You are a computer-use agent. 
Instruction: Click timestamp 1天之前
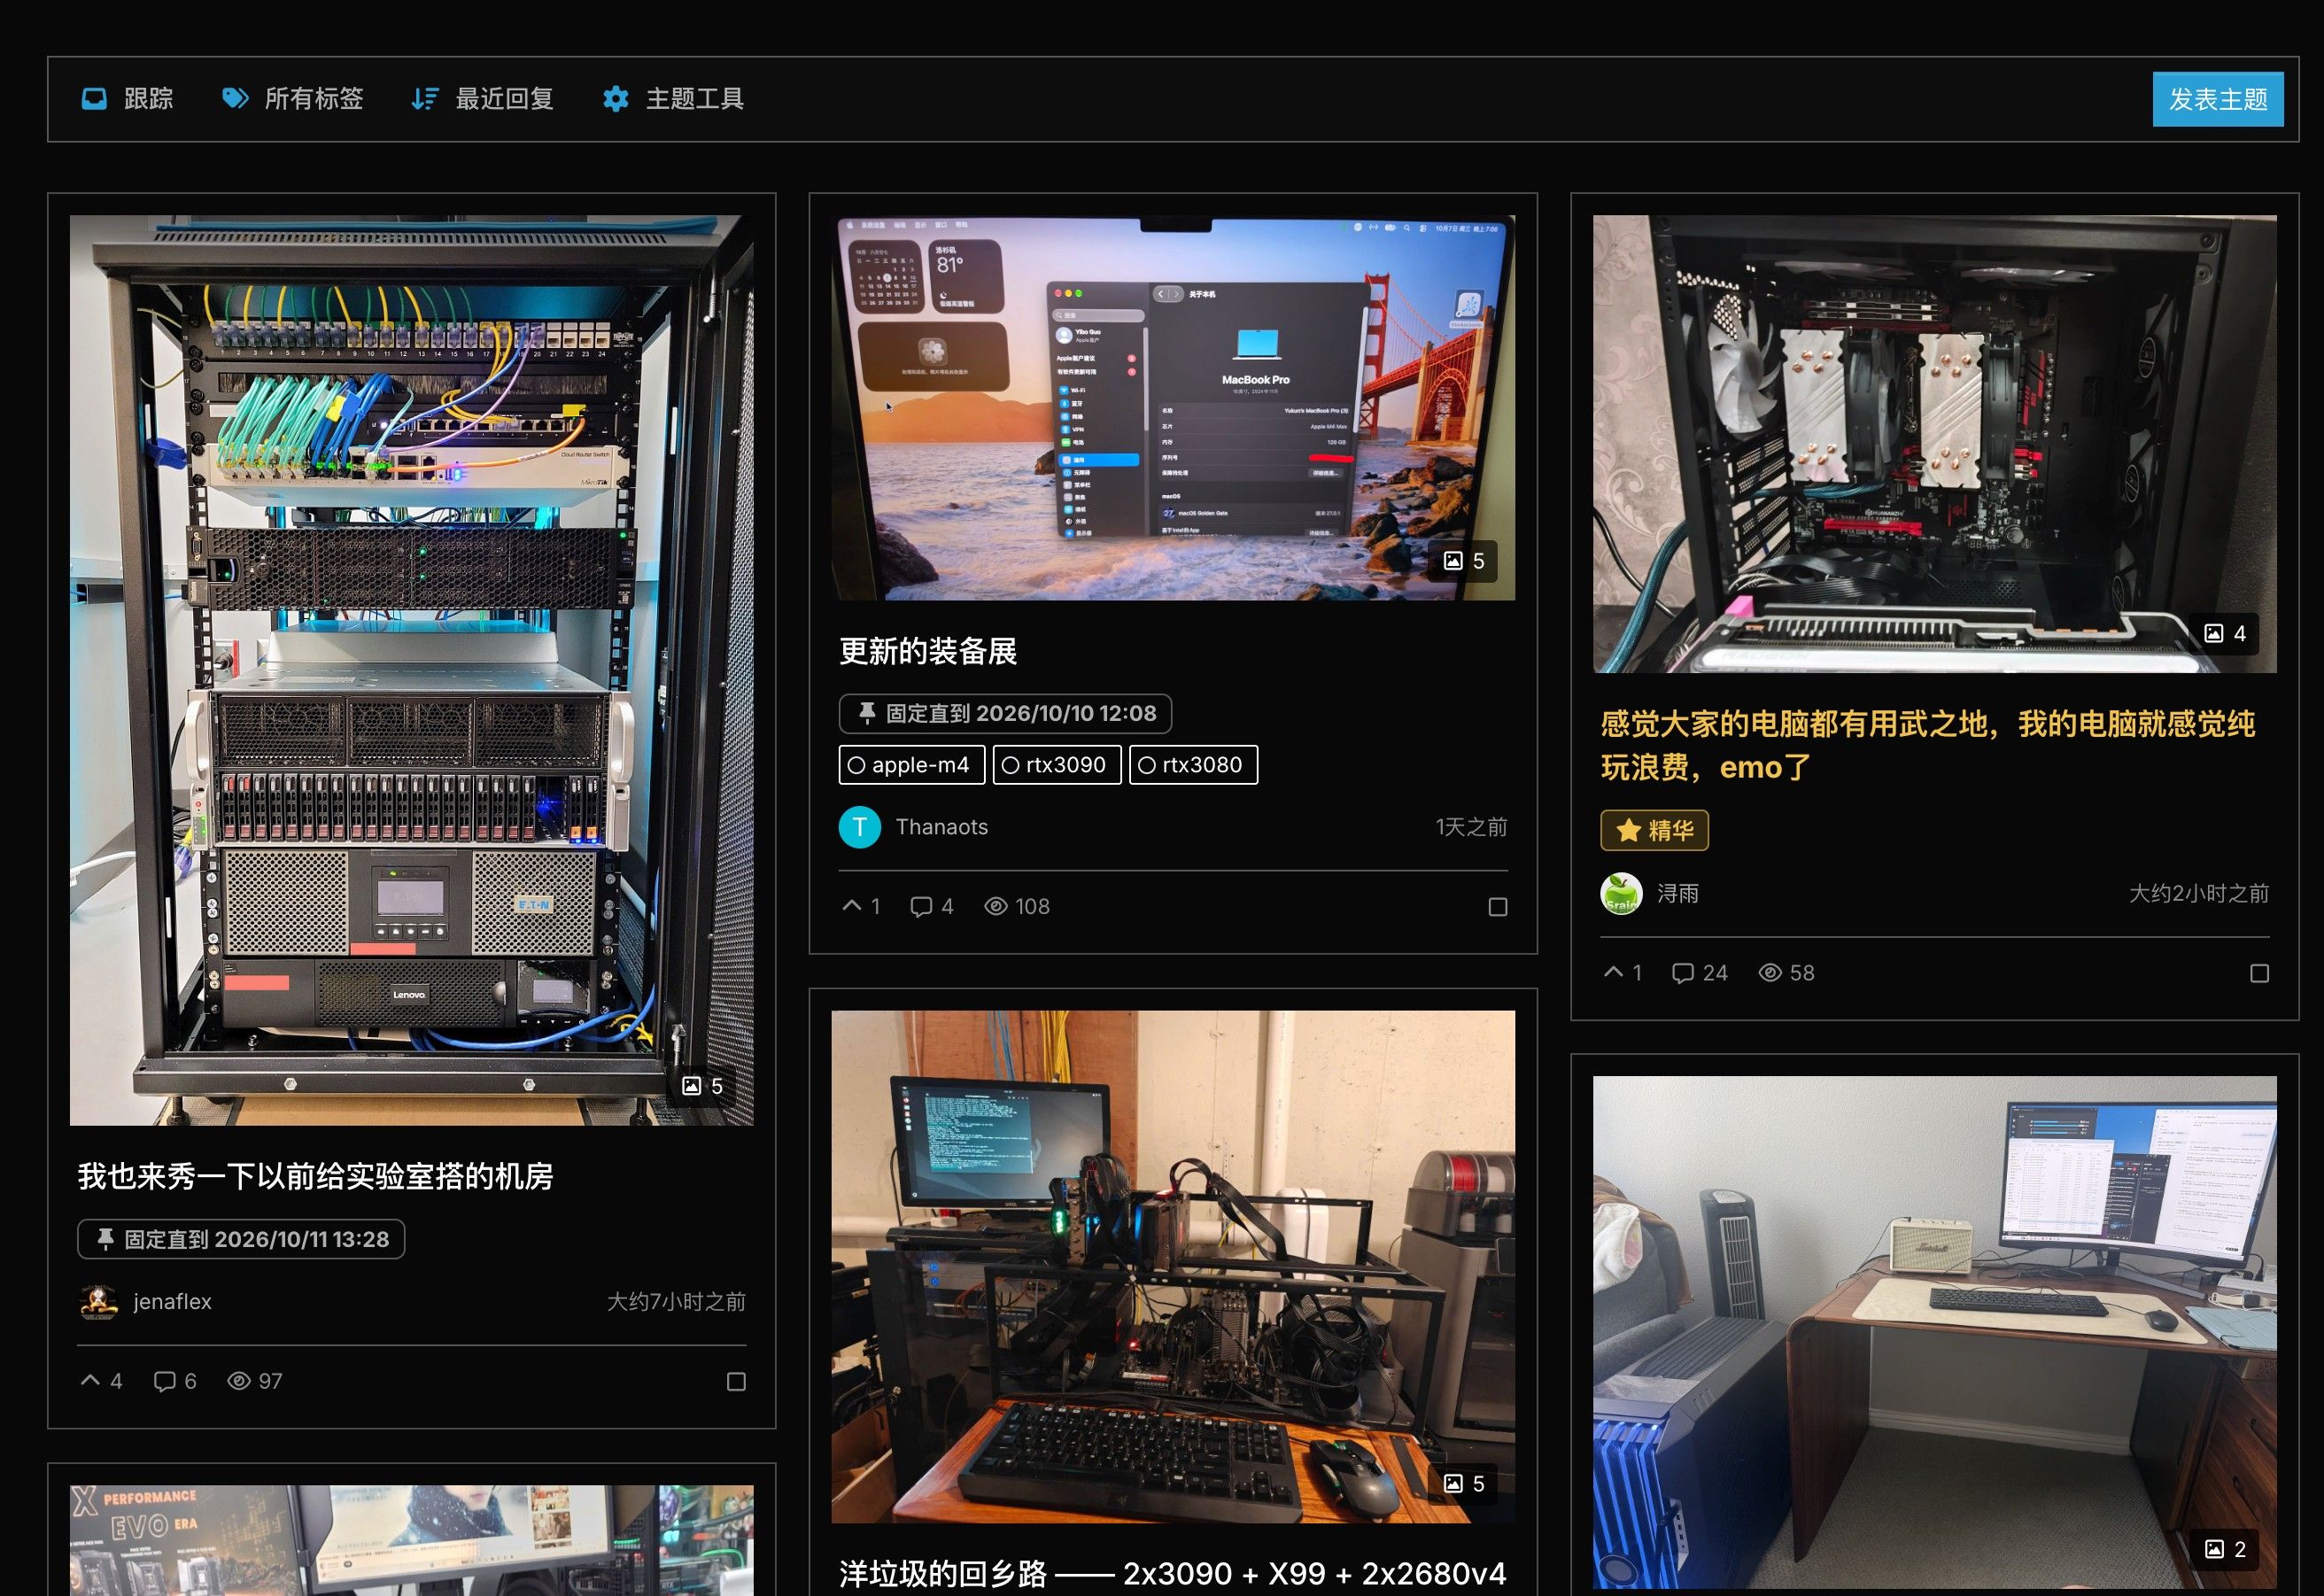(1471, 827)
